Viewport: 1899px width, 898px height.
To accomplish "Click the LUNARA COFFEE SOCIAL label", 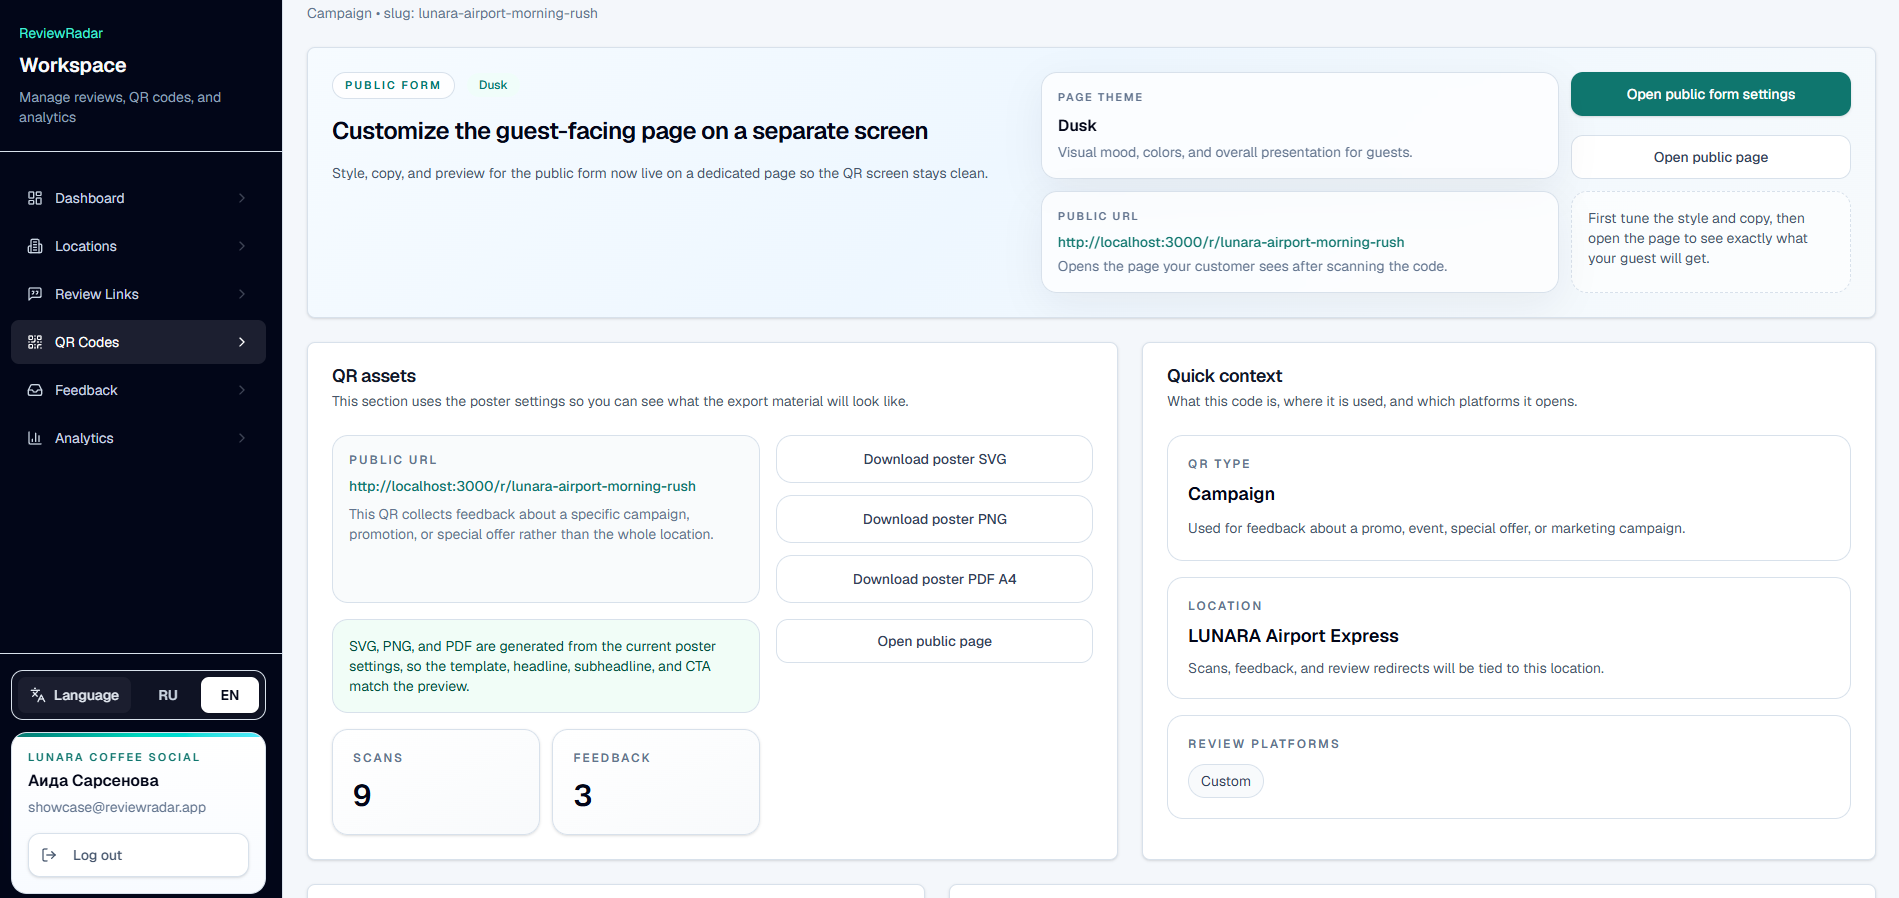I will [x=114, y=757].
